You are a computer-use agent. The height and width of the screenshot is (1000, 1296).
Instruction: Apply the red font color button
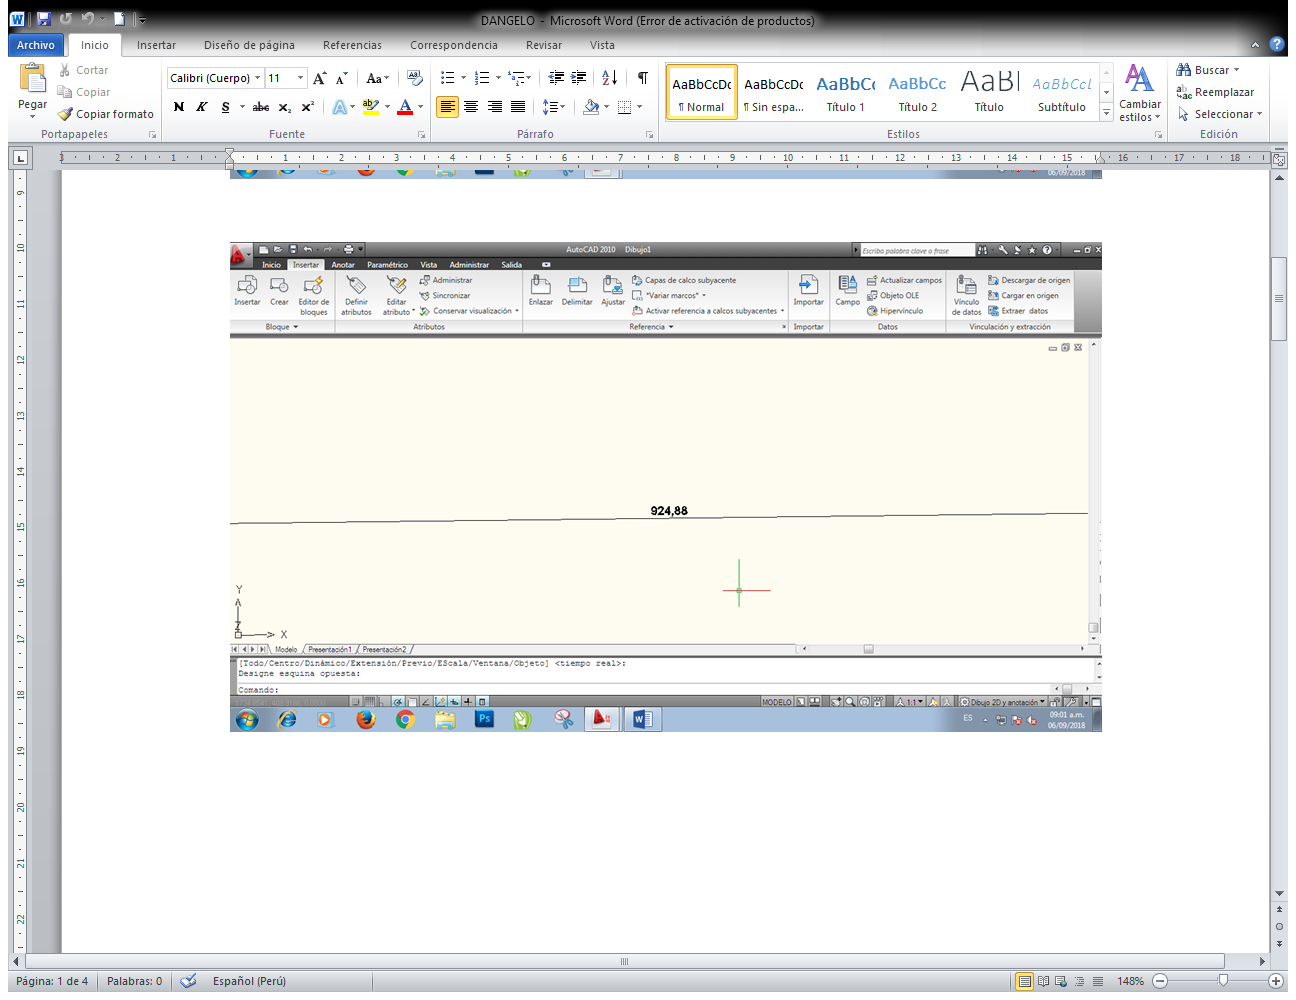tap(405, 107)
